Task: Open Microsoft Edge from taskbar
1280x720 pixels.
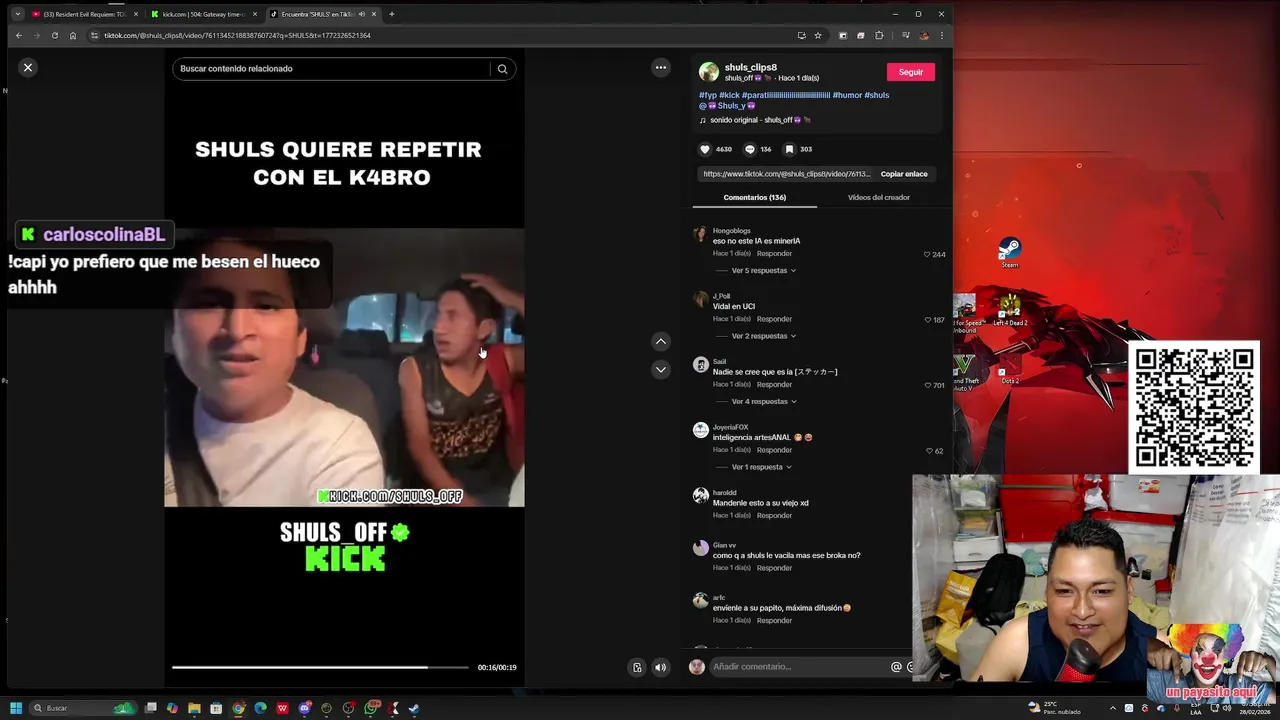Action: pyautogui.click(x=260, y=708)
